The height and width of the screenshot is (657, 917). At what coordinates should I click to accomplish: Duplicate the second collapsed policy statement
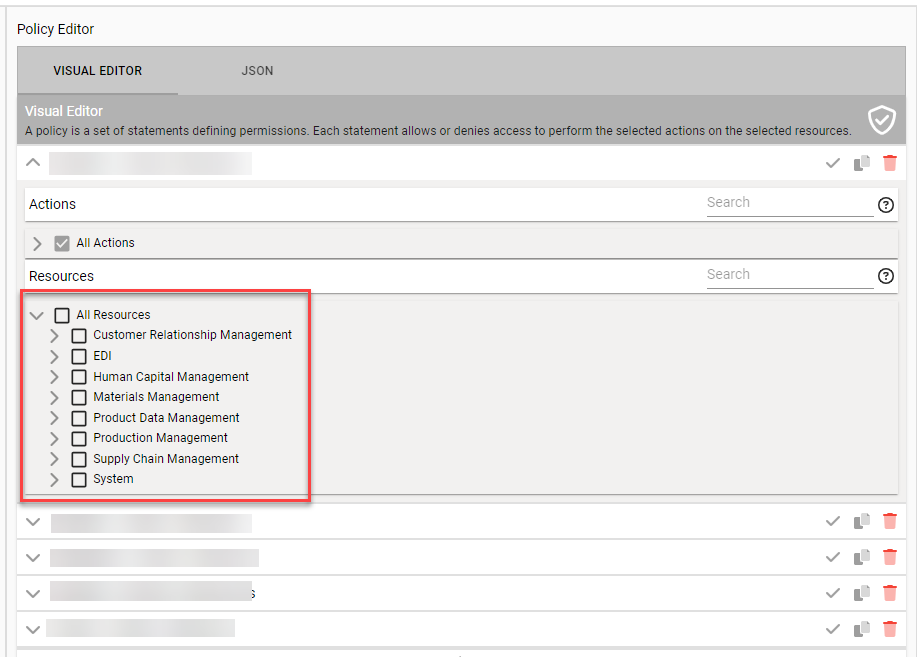[x=861, y=557]
